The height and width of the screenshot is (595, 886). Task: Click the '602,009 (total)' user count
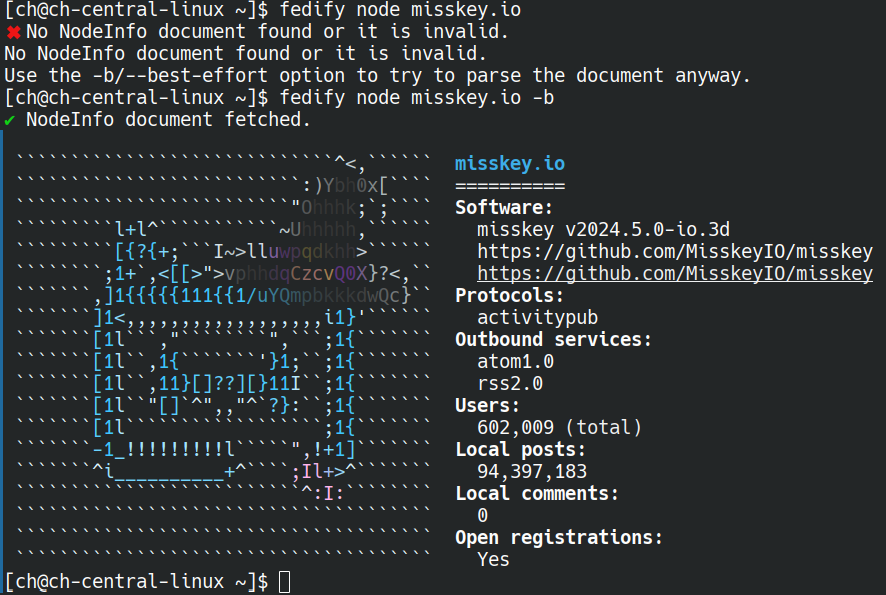point(559,428)
